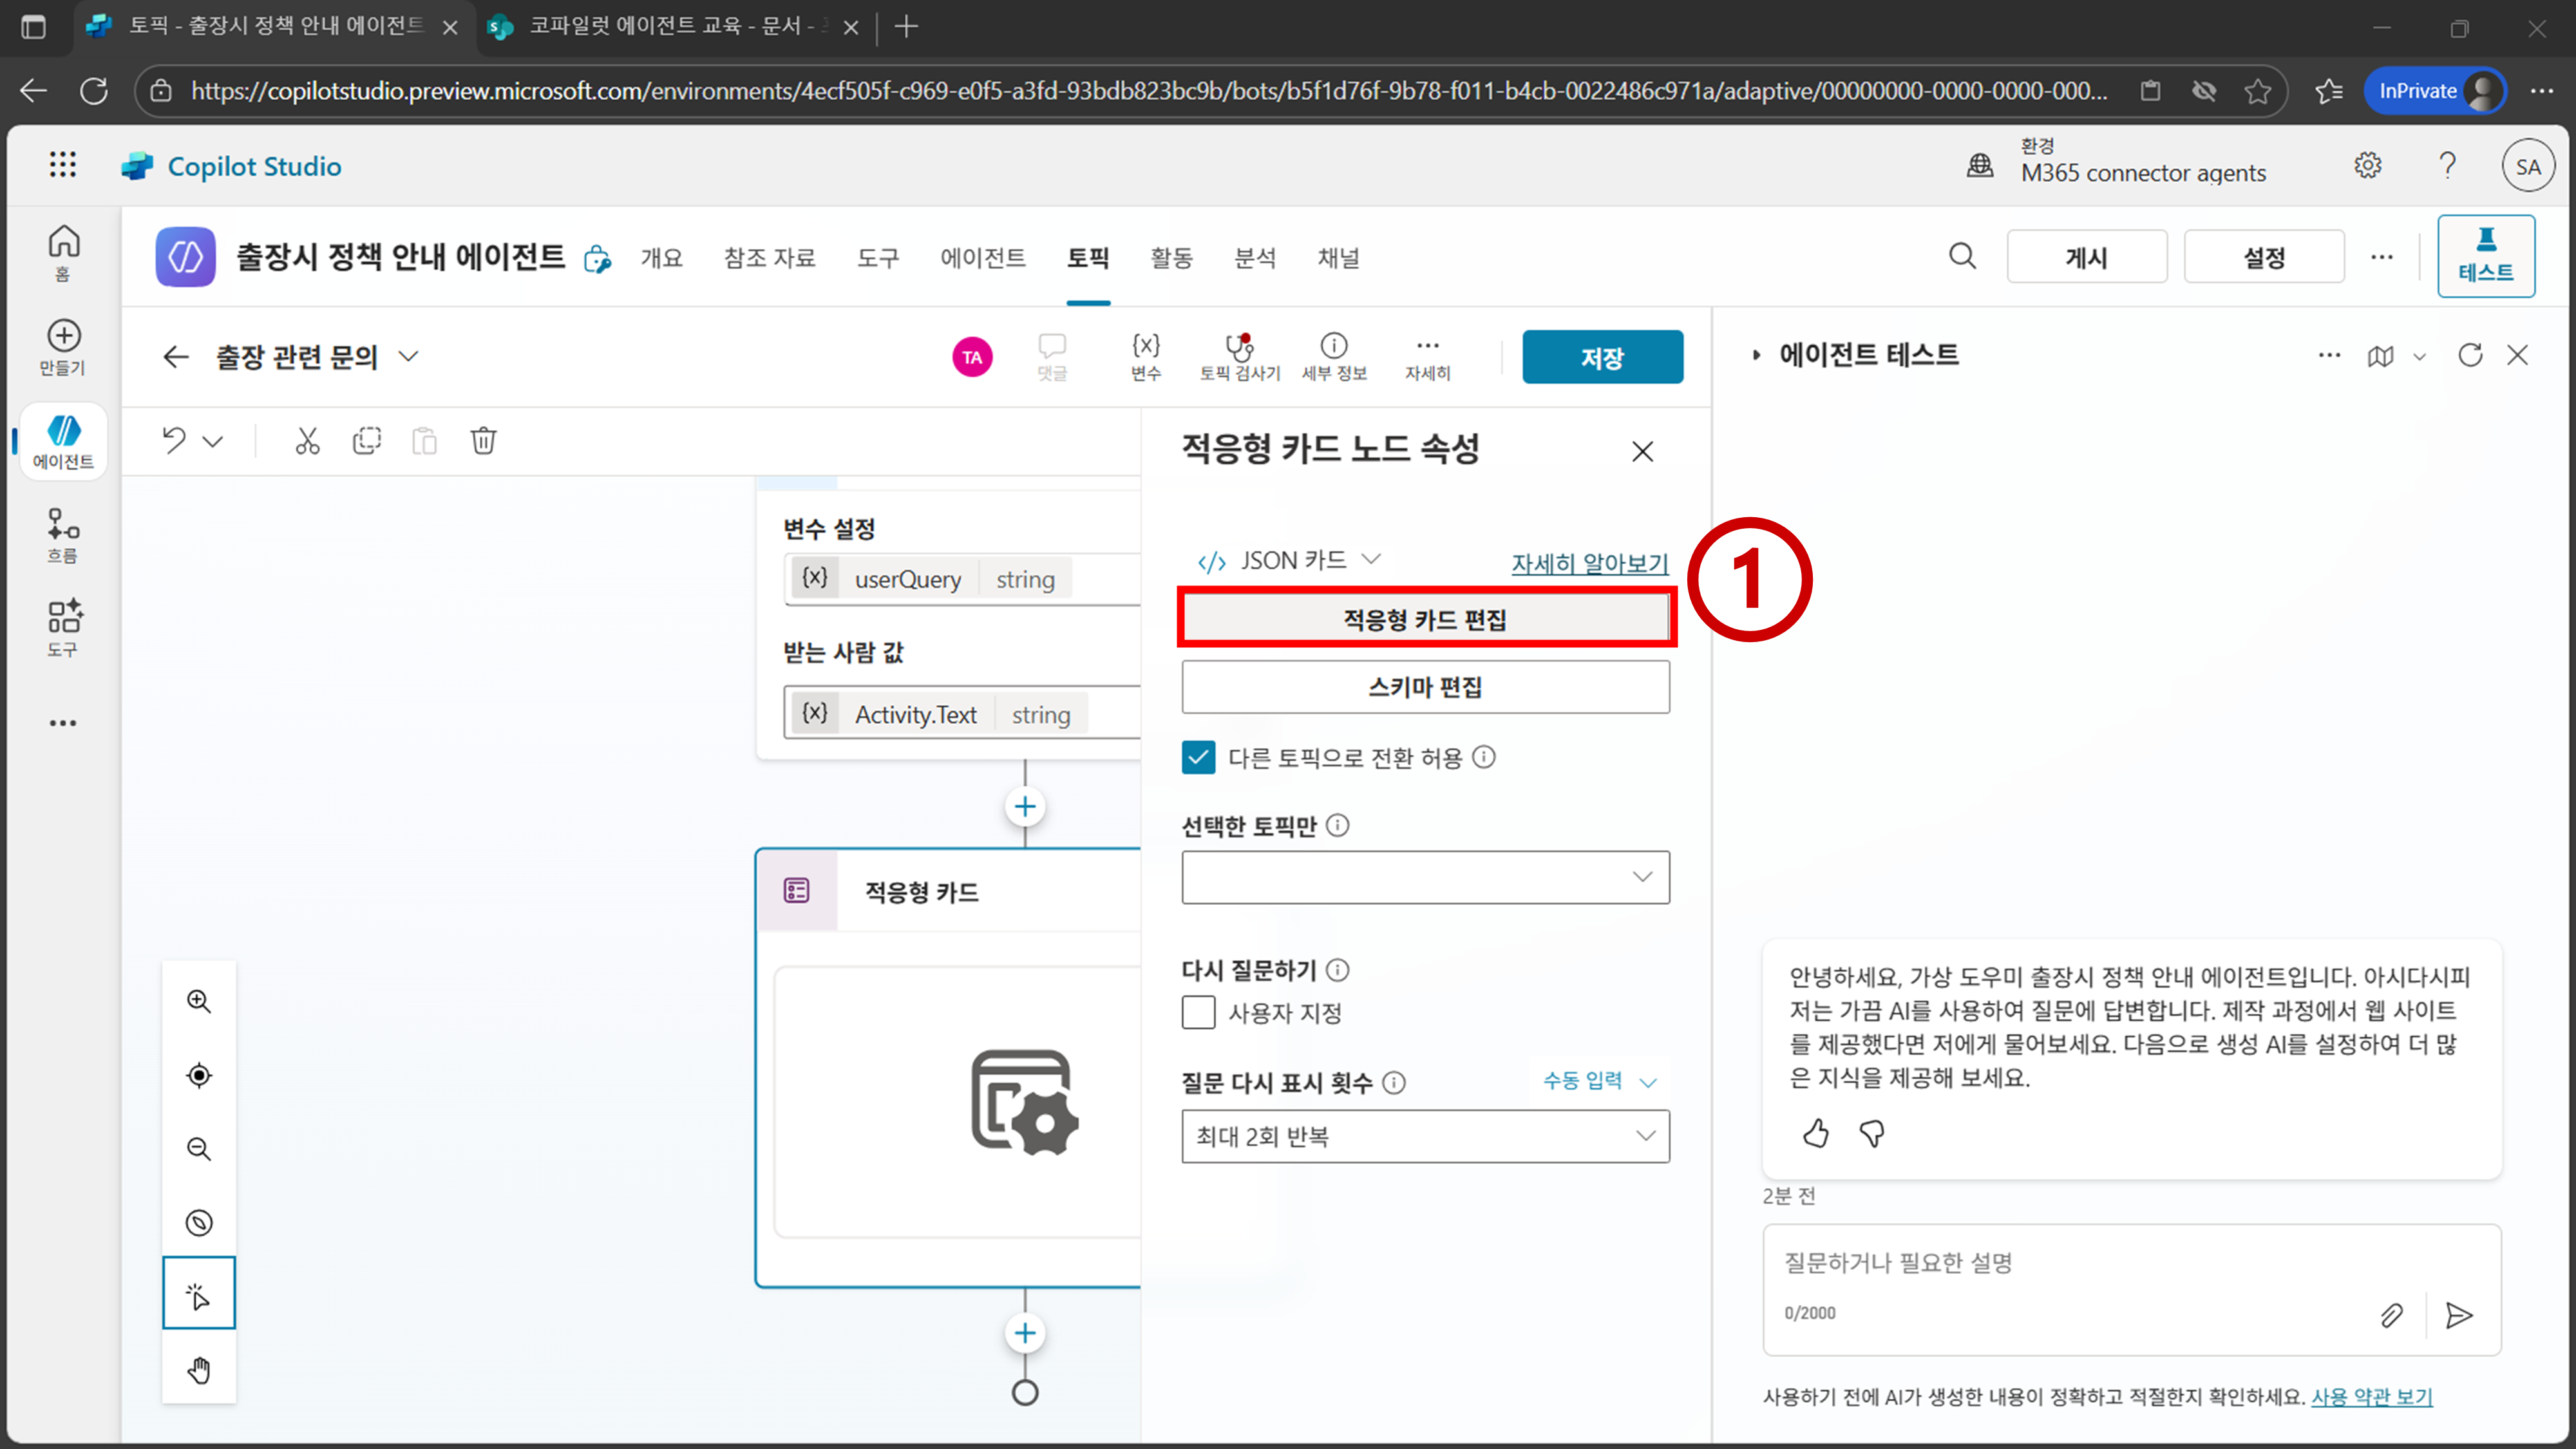Uncheck 다른 토픽으로 전환 허용 checkbox
The height and width of the screenshot is (1449, 2576).
coord(1198,757)
